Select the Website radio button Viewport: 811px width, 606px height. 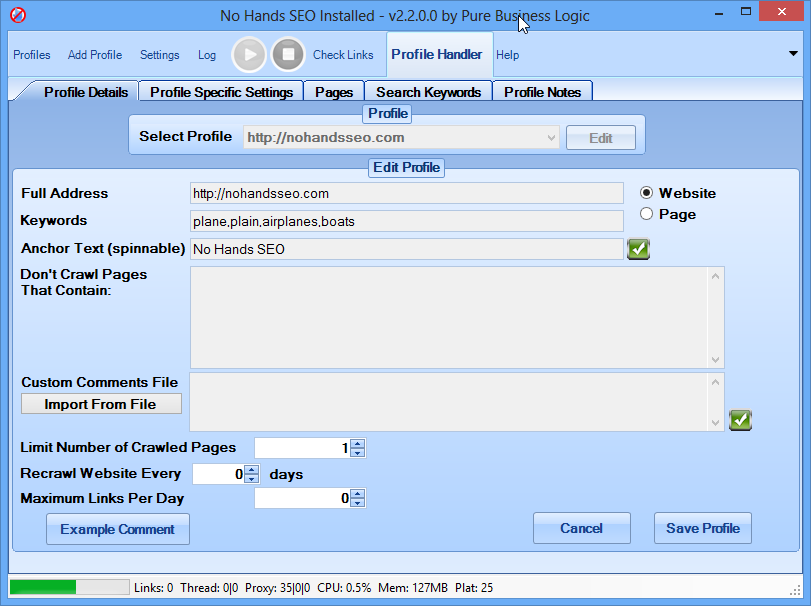646,193
